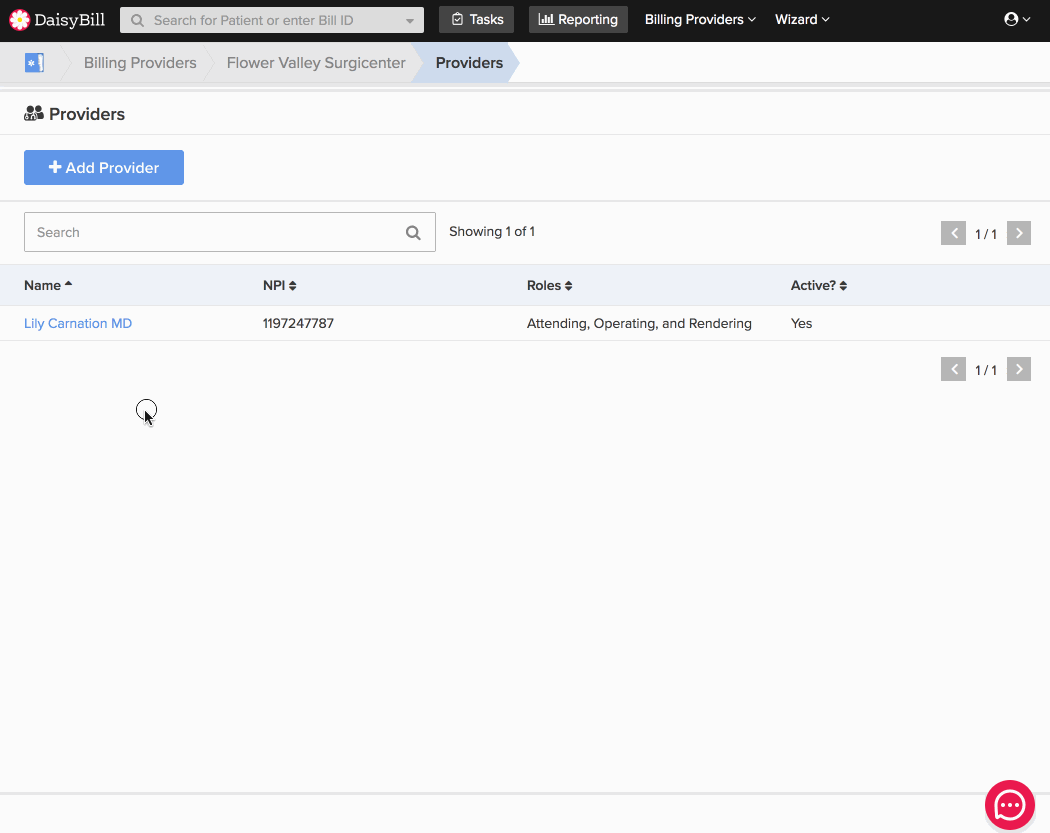The width and height of the screenshot is (1050, 833).
Task: Open the Reporting page
Action: pos(578,19)
